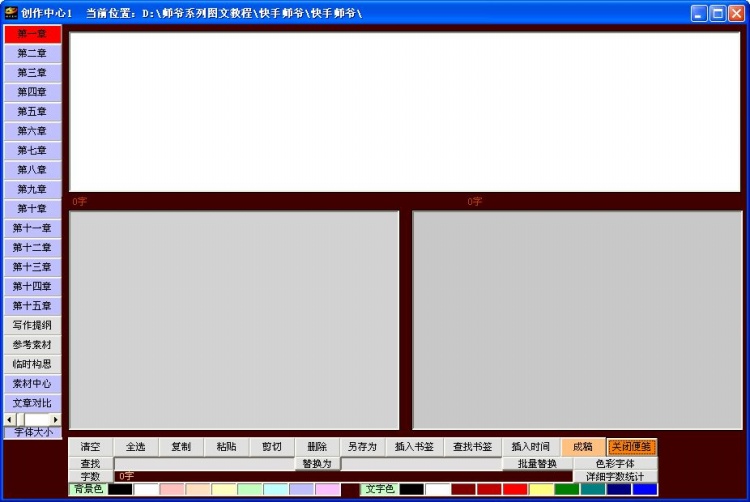Click into the top white editing area
Viewport: 750px width, 502px height.
pyautogui.click(x=405, y=112)
